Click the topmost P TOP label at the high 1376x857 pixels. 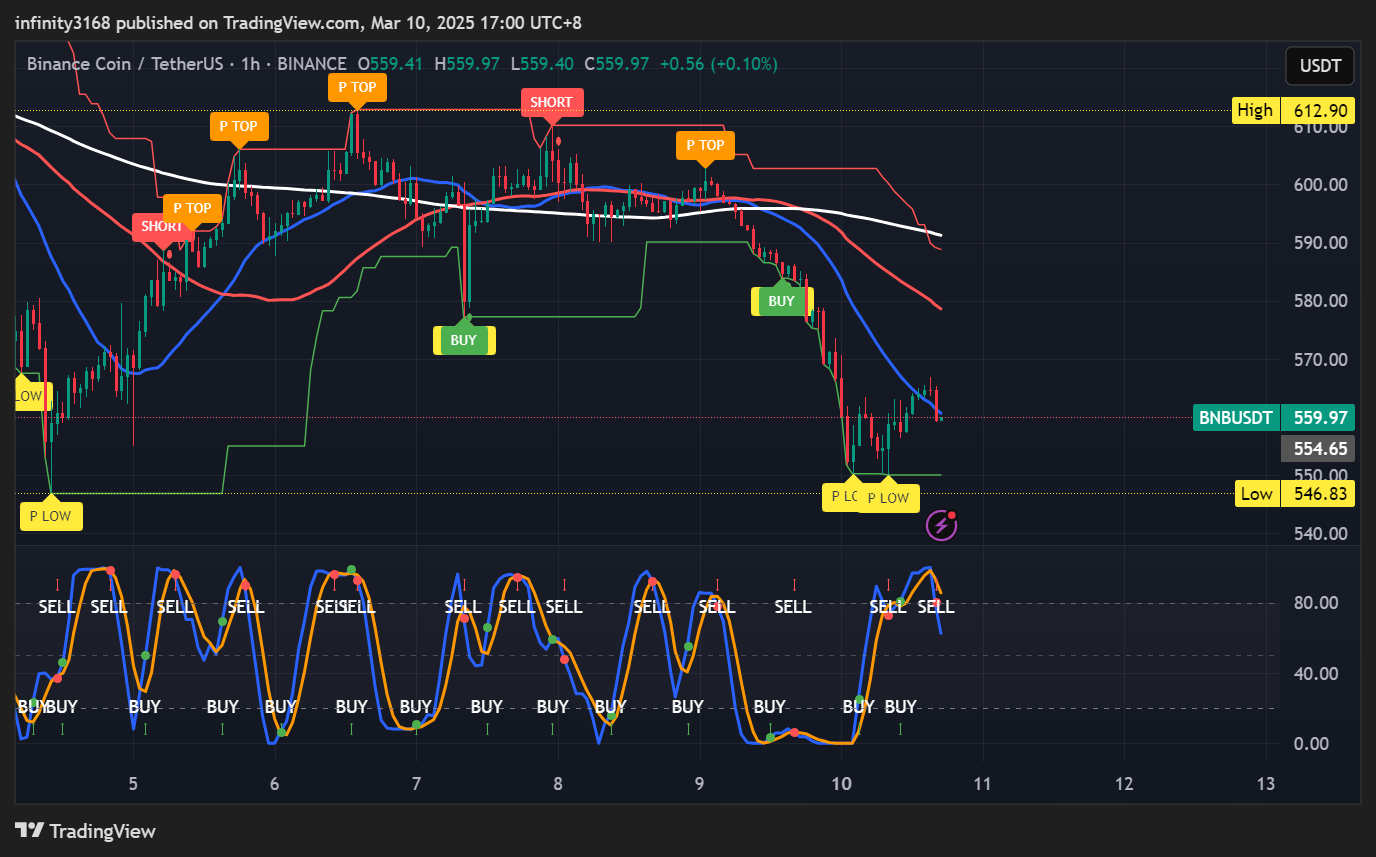357,87
